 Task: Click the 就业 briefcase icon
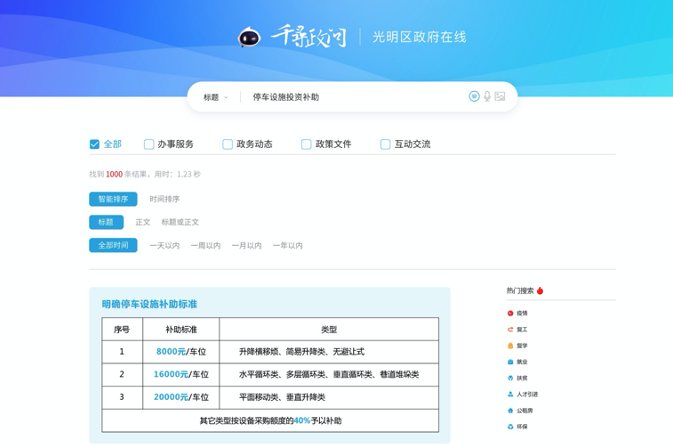pos(511,362)
